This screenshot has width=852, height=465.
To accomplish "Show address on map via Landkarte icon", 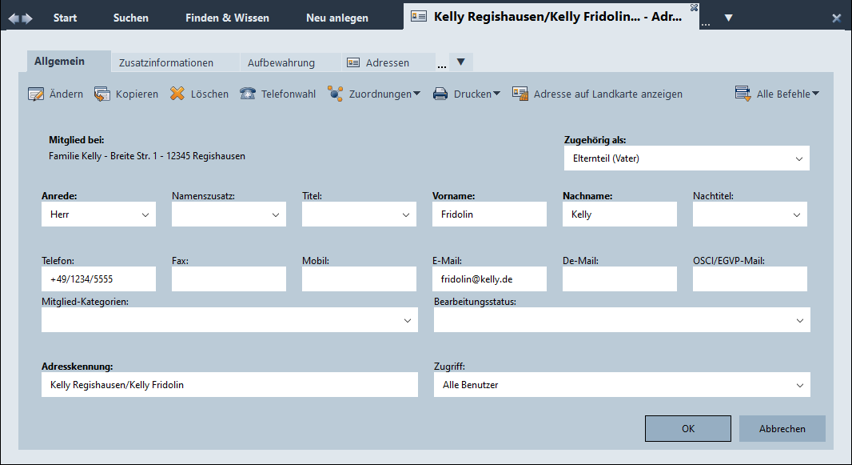I will (520, 94).
